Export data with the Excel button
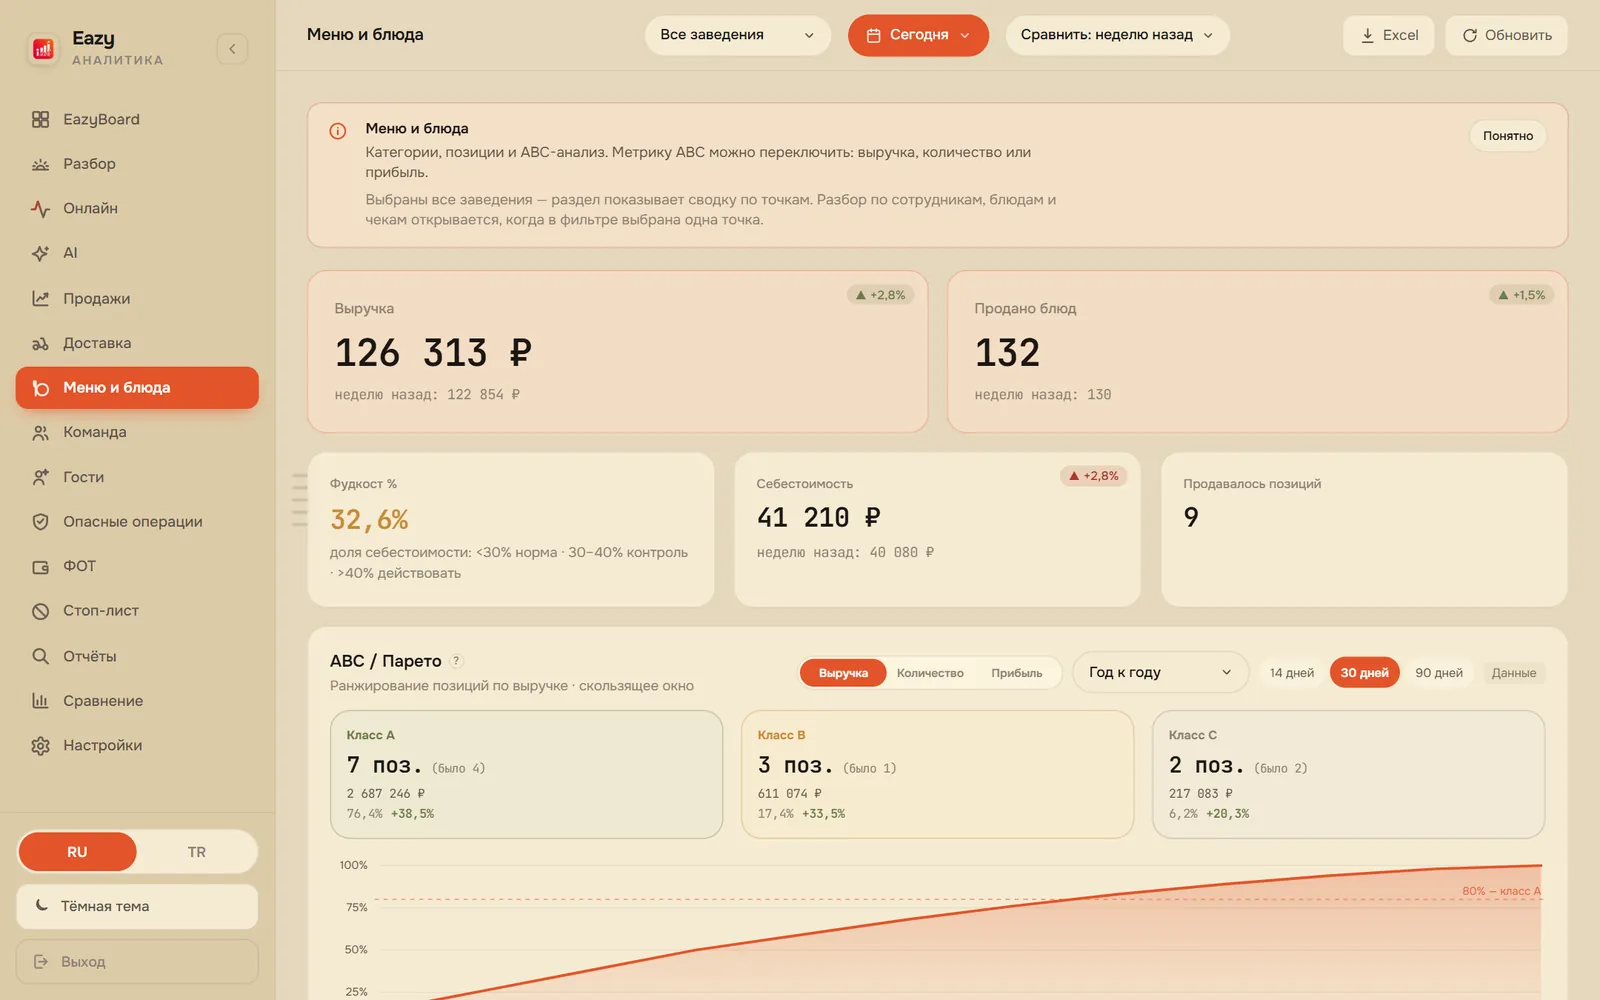 1389,35
